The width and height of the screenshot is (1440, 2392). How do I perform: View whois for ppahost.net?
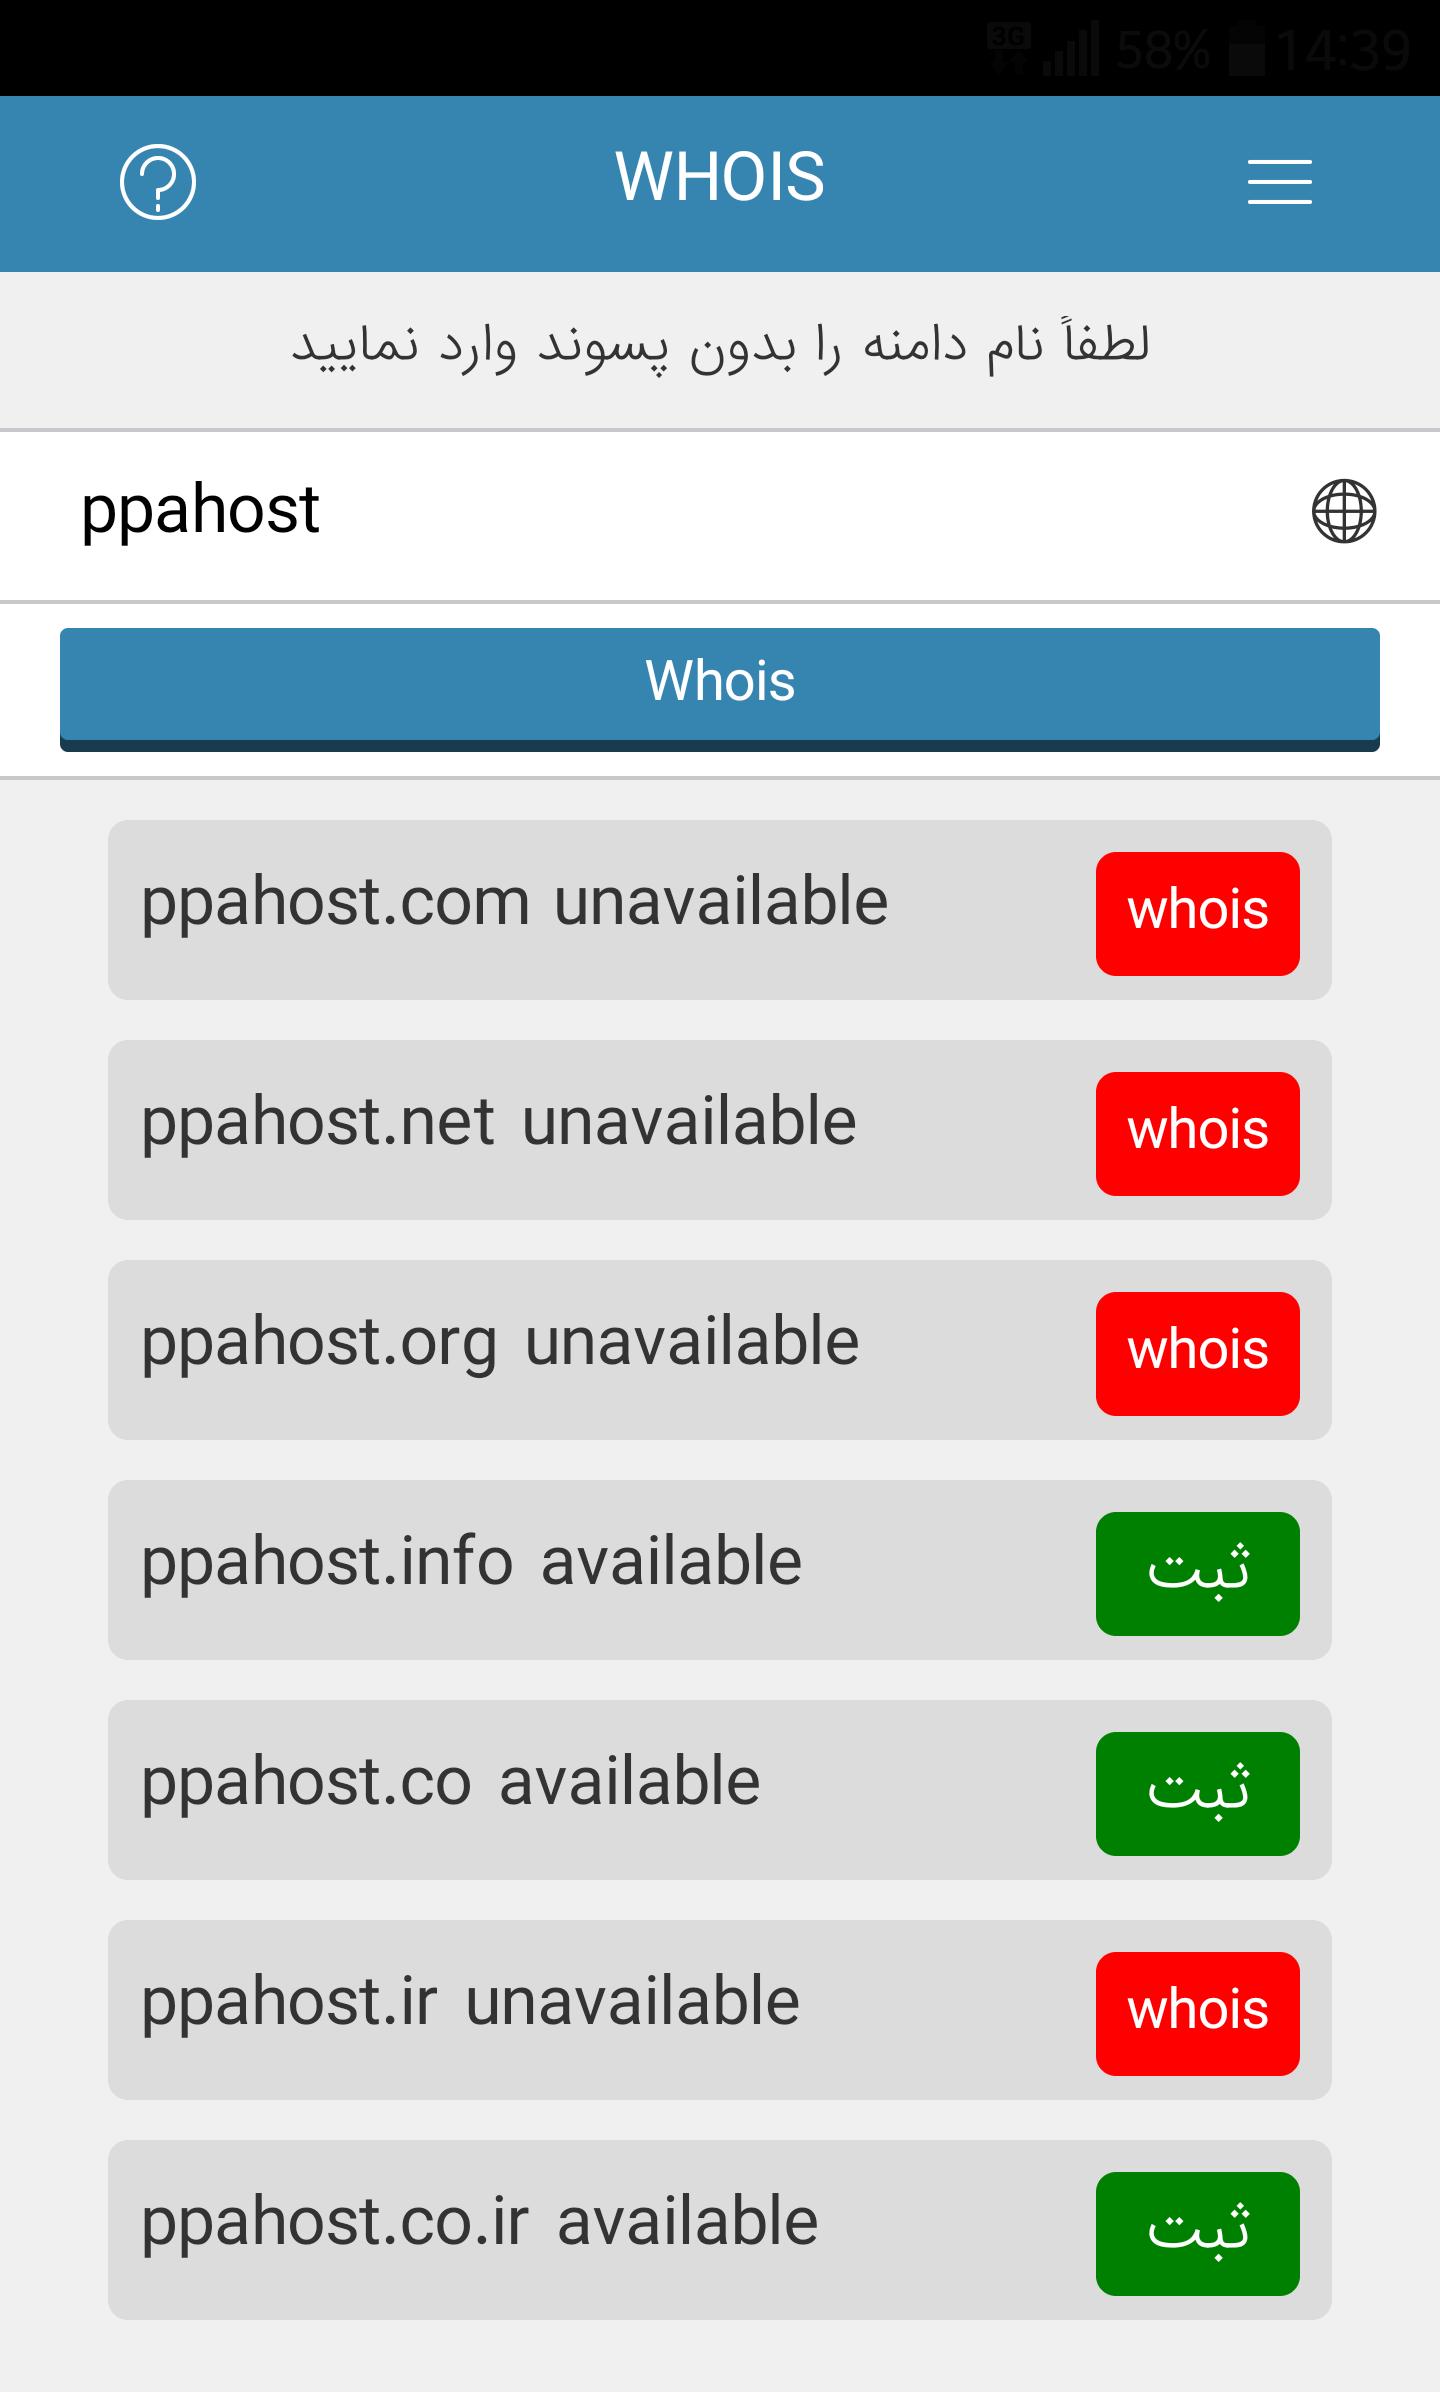(1198, 1133)
